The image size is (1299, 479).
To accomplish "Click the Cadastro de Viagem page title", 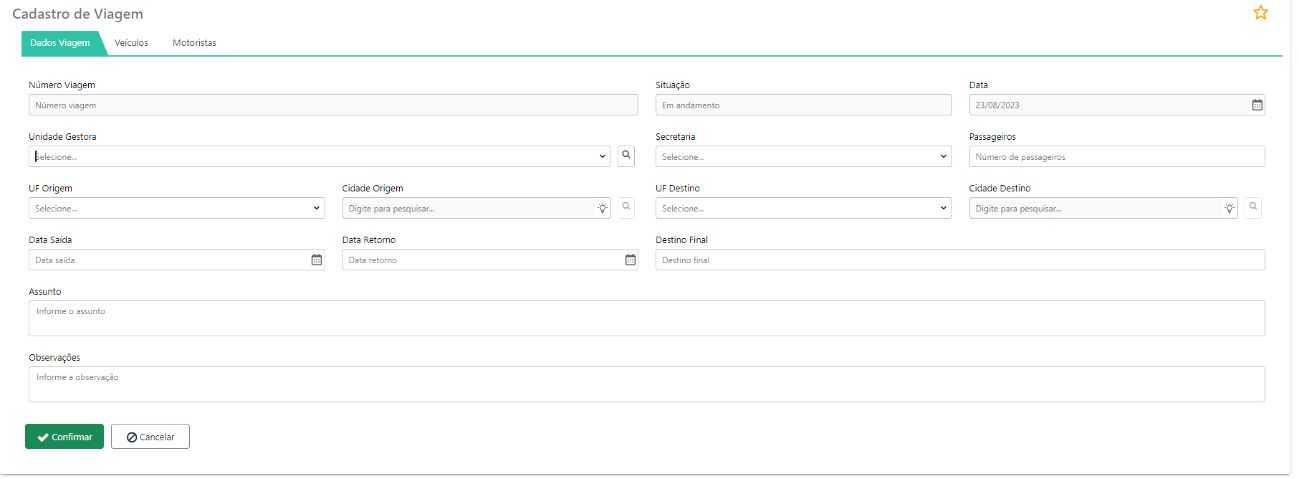I will [x=77, y=14].
